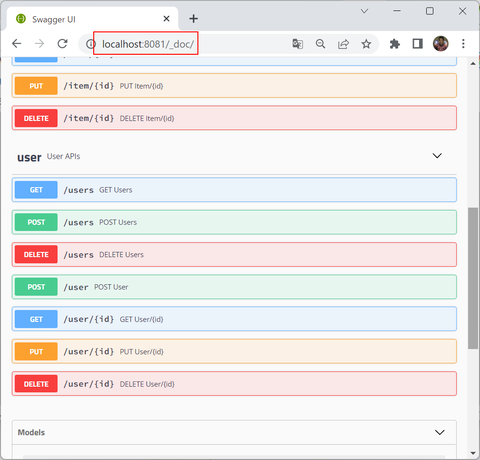
Task: Minimize the browser window
Action: pos(397,11)
